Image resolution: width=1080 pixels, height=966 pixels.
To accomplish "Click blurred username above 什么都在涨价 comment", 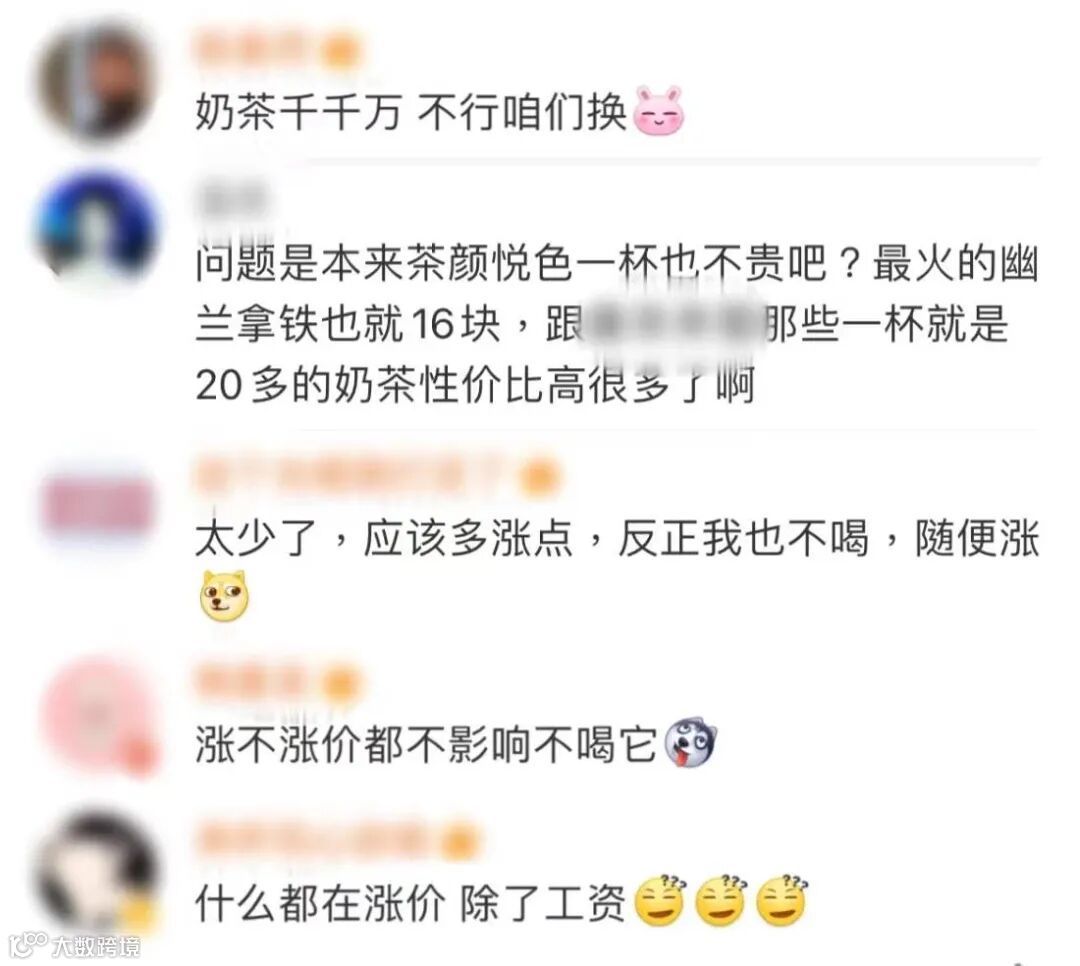I will (336, 841).
